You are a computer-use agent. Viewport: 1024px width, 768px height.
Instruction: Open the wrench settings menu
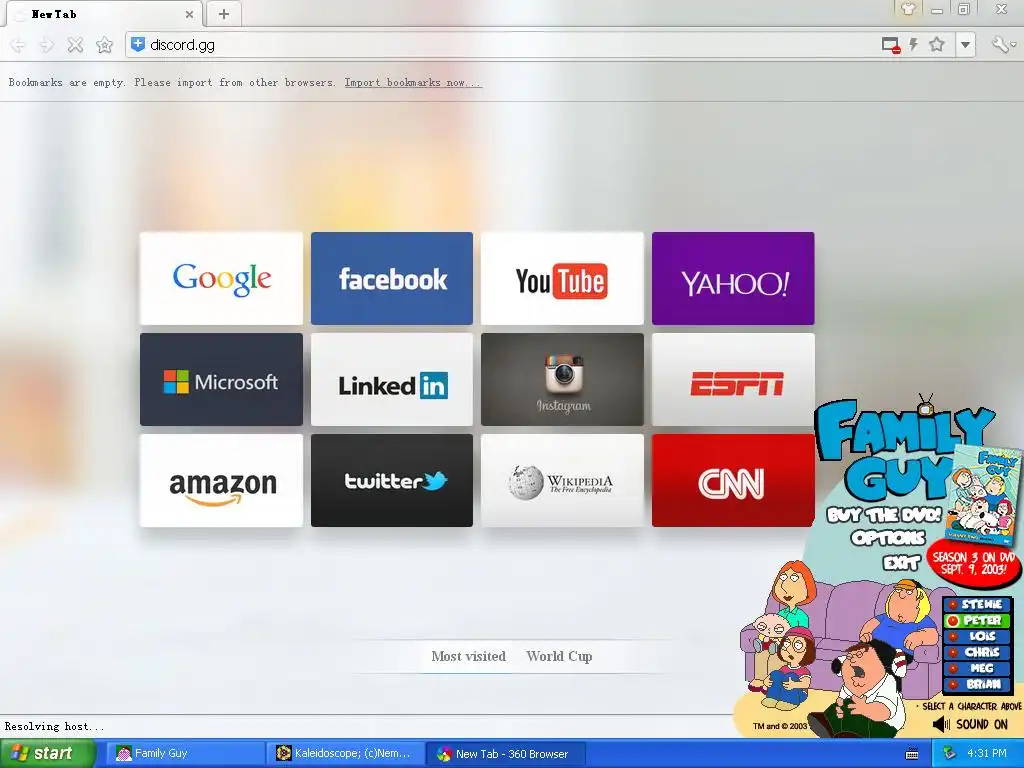point(1002,44)
